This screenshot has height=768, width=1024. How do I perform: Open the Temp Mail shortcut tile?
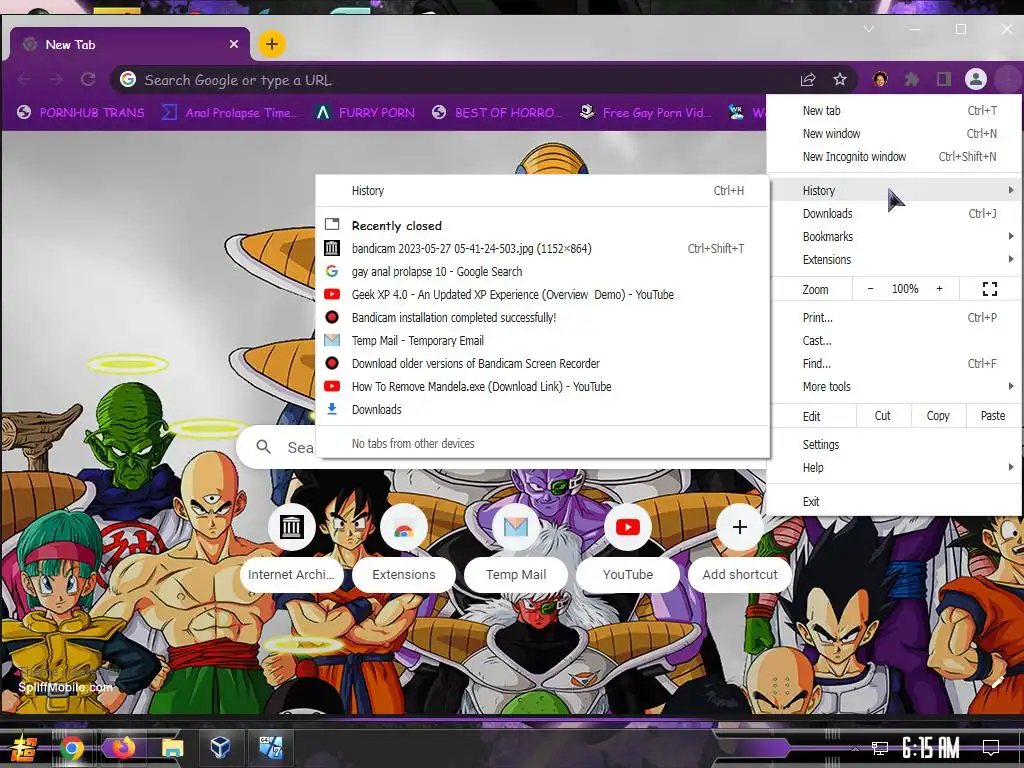(x=516, y=546)
